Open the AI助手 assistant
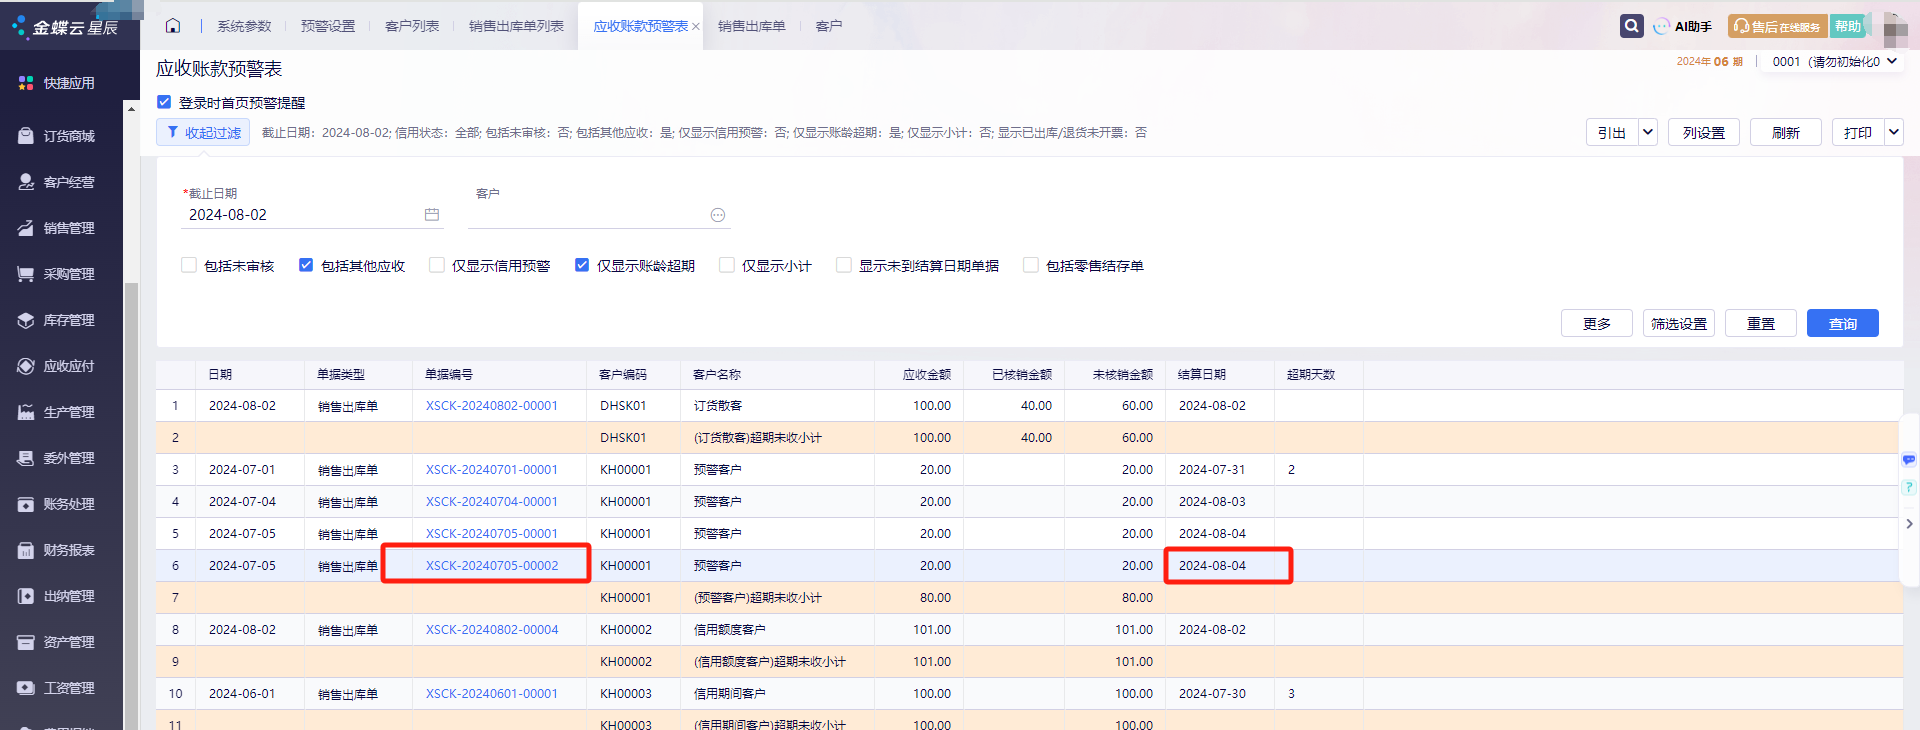 1683,26
